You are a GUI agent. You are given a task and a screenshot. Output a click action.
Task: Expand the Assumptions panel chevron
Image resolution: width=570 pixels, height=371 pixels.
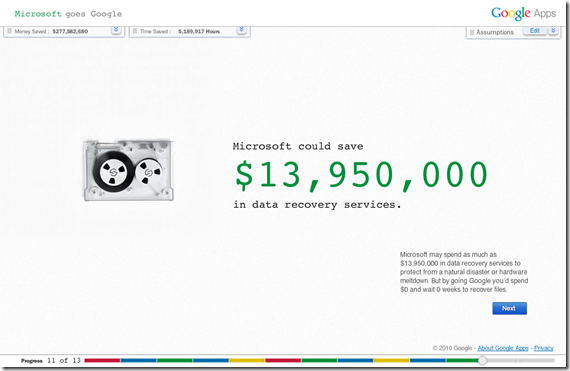tap(553, 31)
